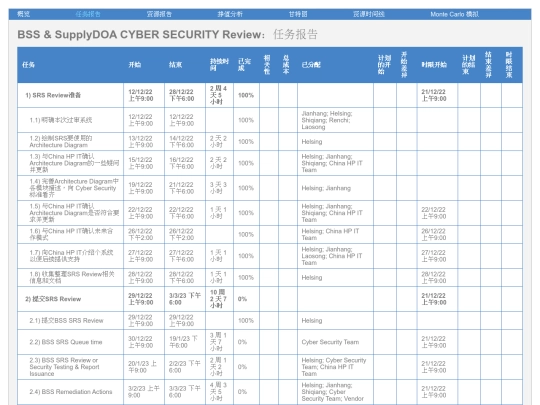The image size is (540, 405).
Task: Select task 1.5 China HP IT row
Action: pos(270,213)
